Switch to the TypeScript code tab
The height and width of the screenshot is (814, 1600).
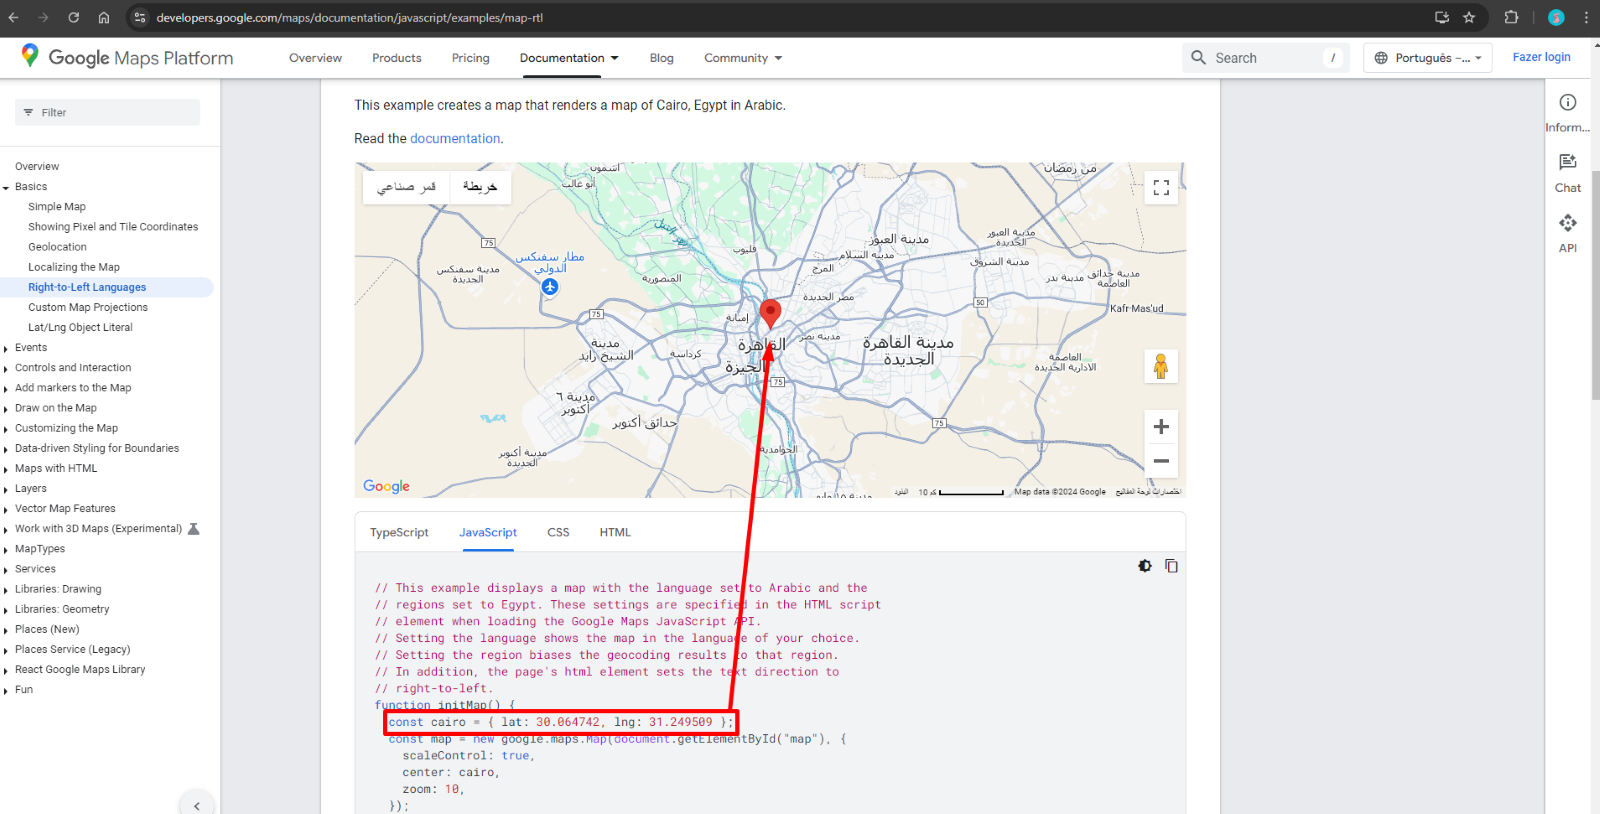point(399,532)
